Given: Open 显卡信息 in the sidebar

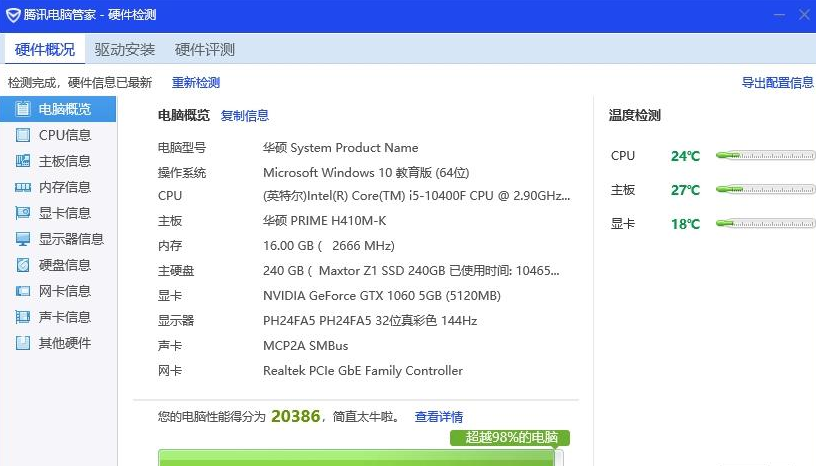Looking at the screenshot, I should [58, 213].
